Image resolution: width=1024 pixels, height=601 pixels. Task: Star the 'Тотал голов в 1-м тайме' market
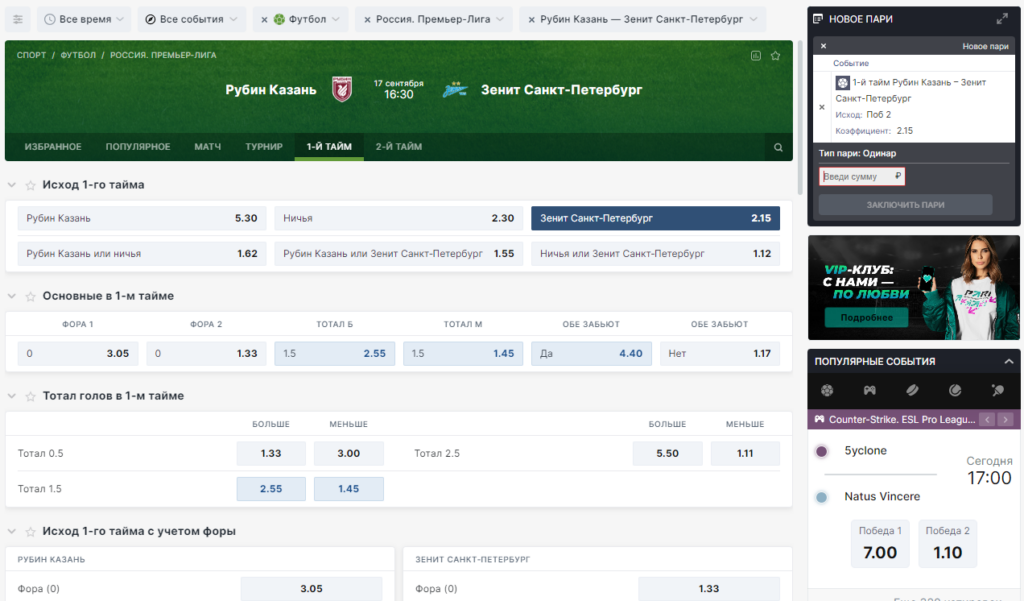(30, 396)
